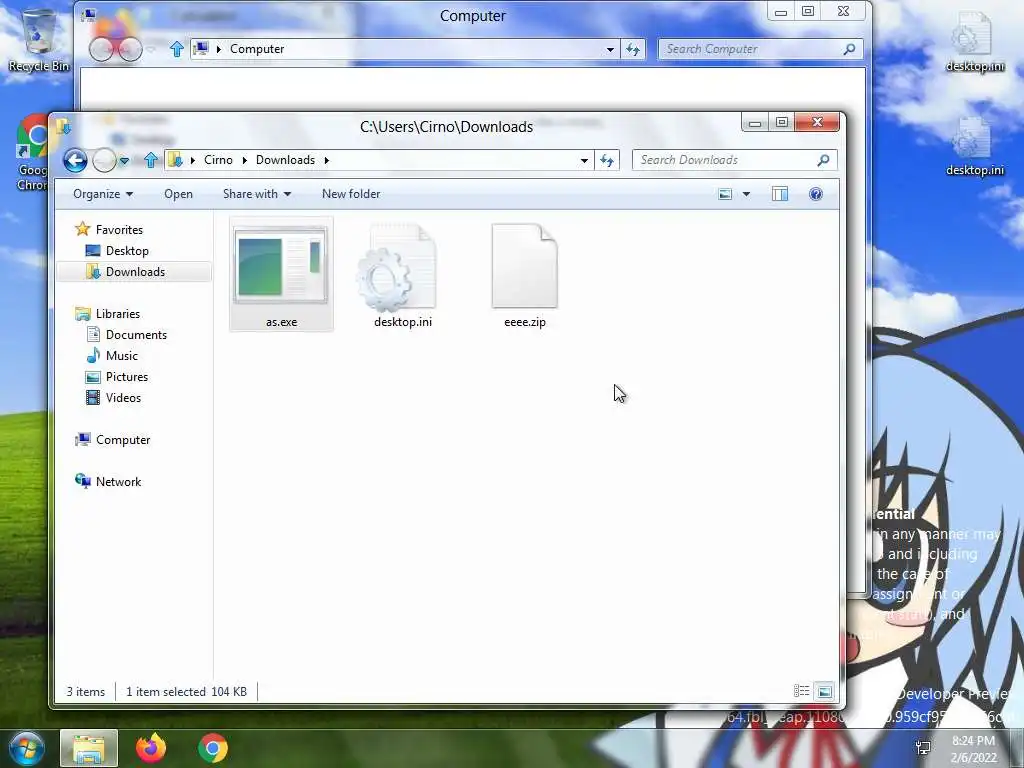Launch Chrome from the taskbar
This screenshot has width=1024, height=768.
coord(212,748)
